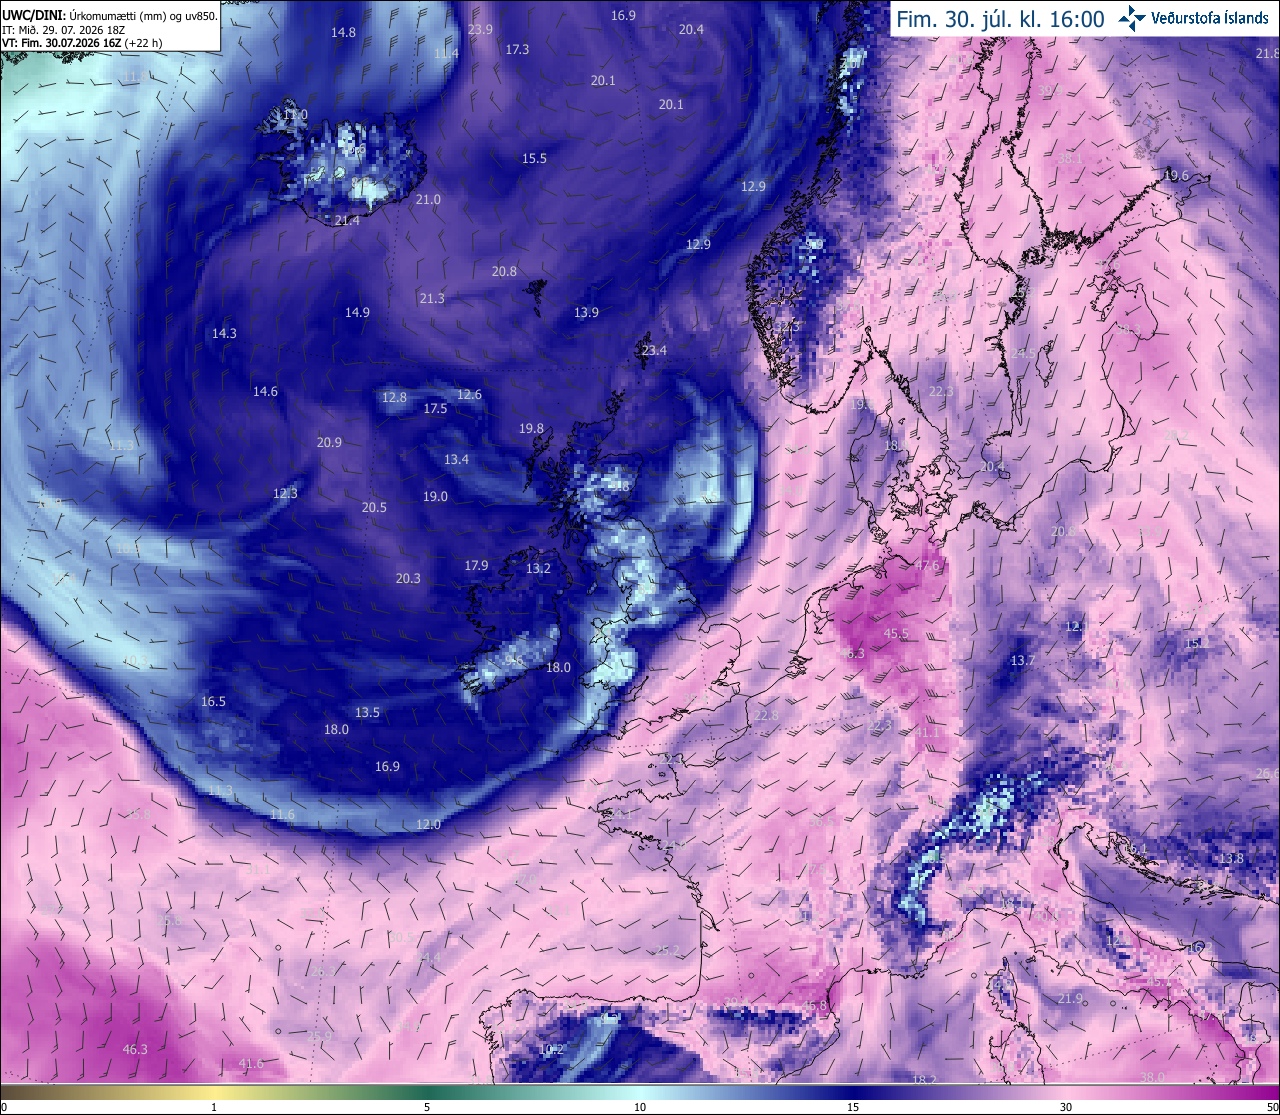Click the 23.4 value near Shetland
1280x1115 pixels.
654,350
